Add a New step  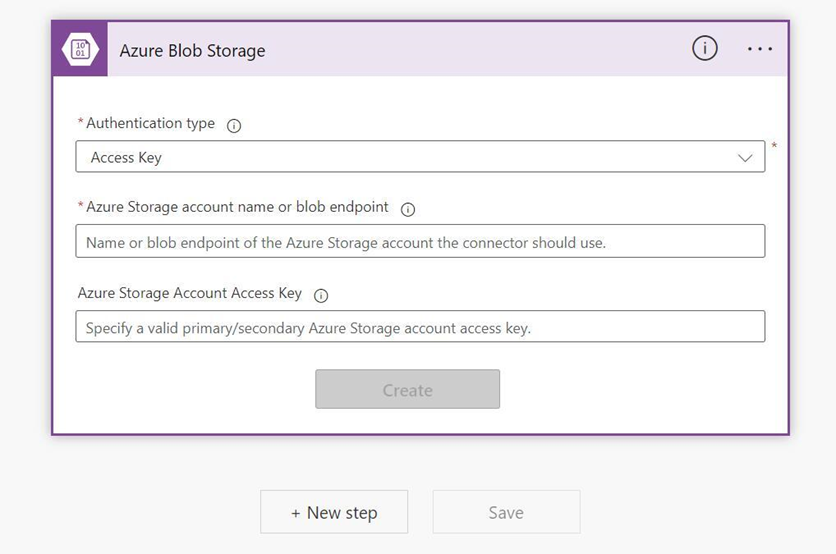tap(334, 512)
